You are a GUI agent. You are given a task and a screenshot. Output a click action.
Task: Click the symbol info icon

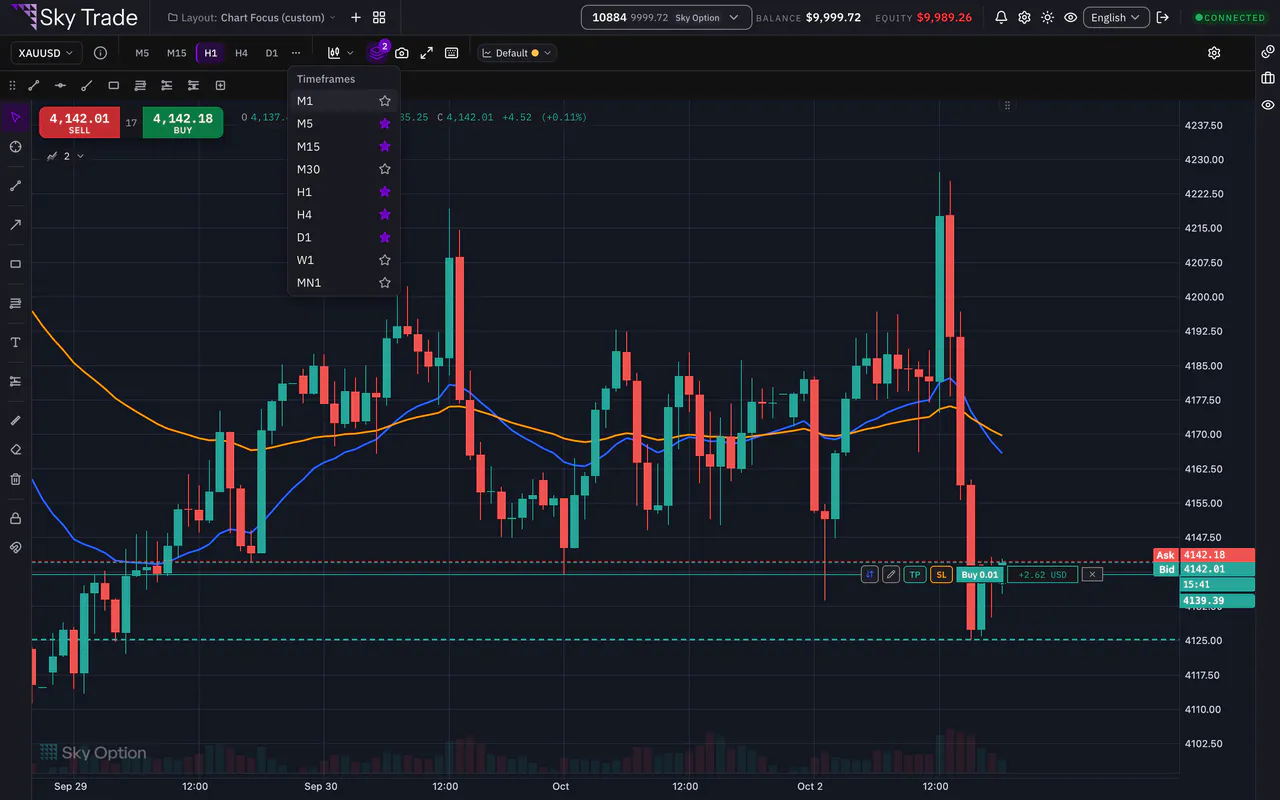100,53
